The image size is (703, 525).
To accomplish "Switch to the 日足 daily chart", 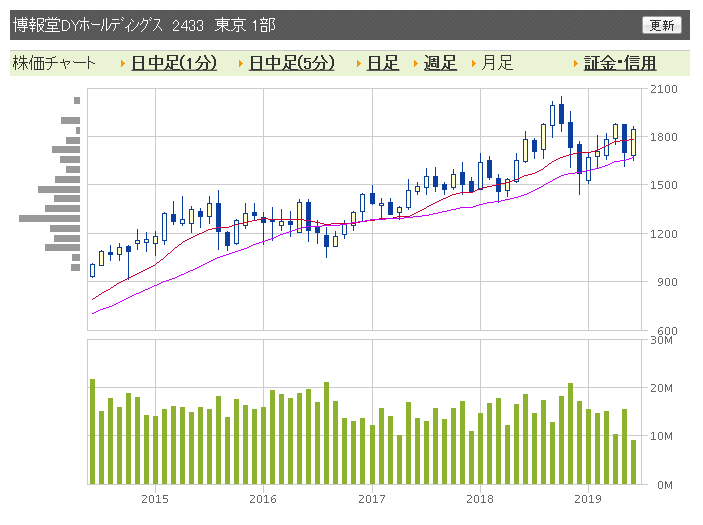I will (383, 63).
